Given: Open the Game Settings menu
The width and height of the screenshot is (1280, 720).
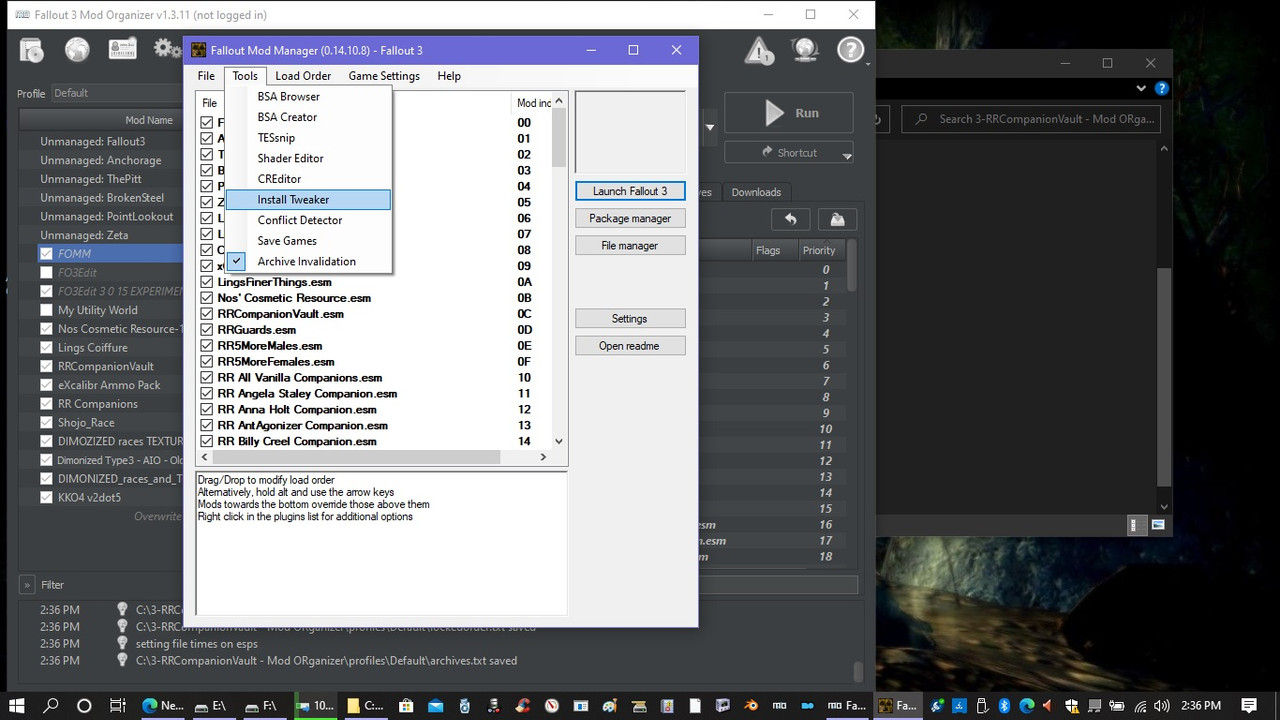Looking at the screenshot, I should click(x=384, y=76).
